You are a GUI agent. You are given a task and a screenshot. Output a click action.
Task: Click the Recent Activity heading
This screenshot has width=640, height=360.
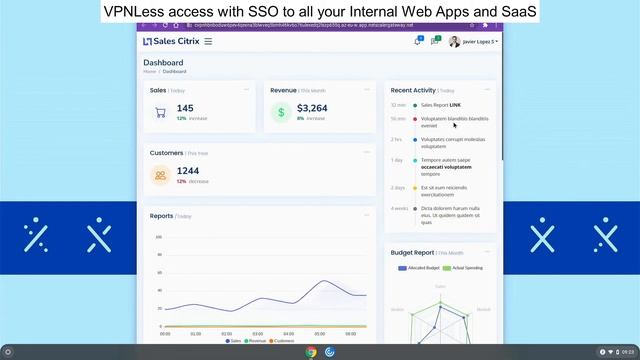coord(413,90)
